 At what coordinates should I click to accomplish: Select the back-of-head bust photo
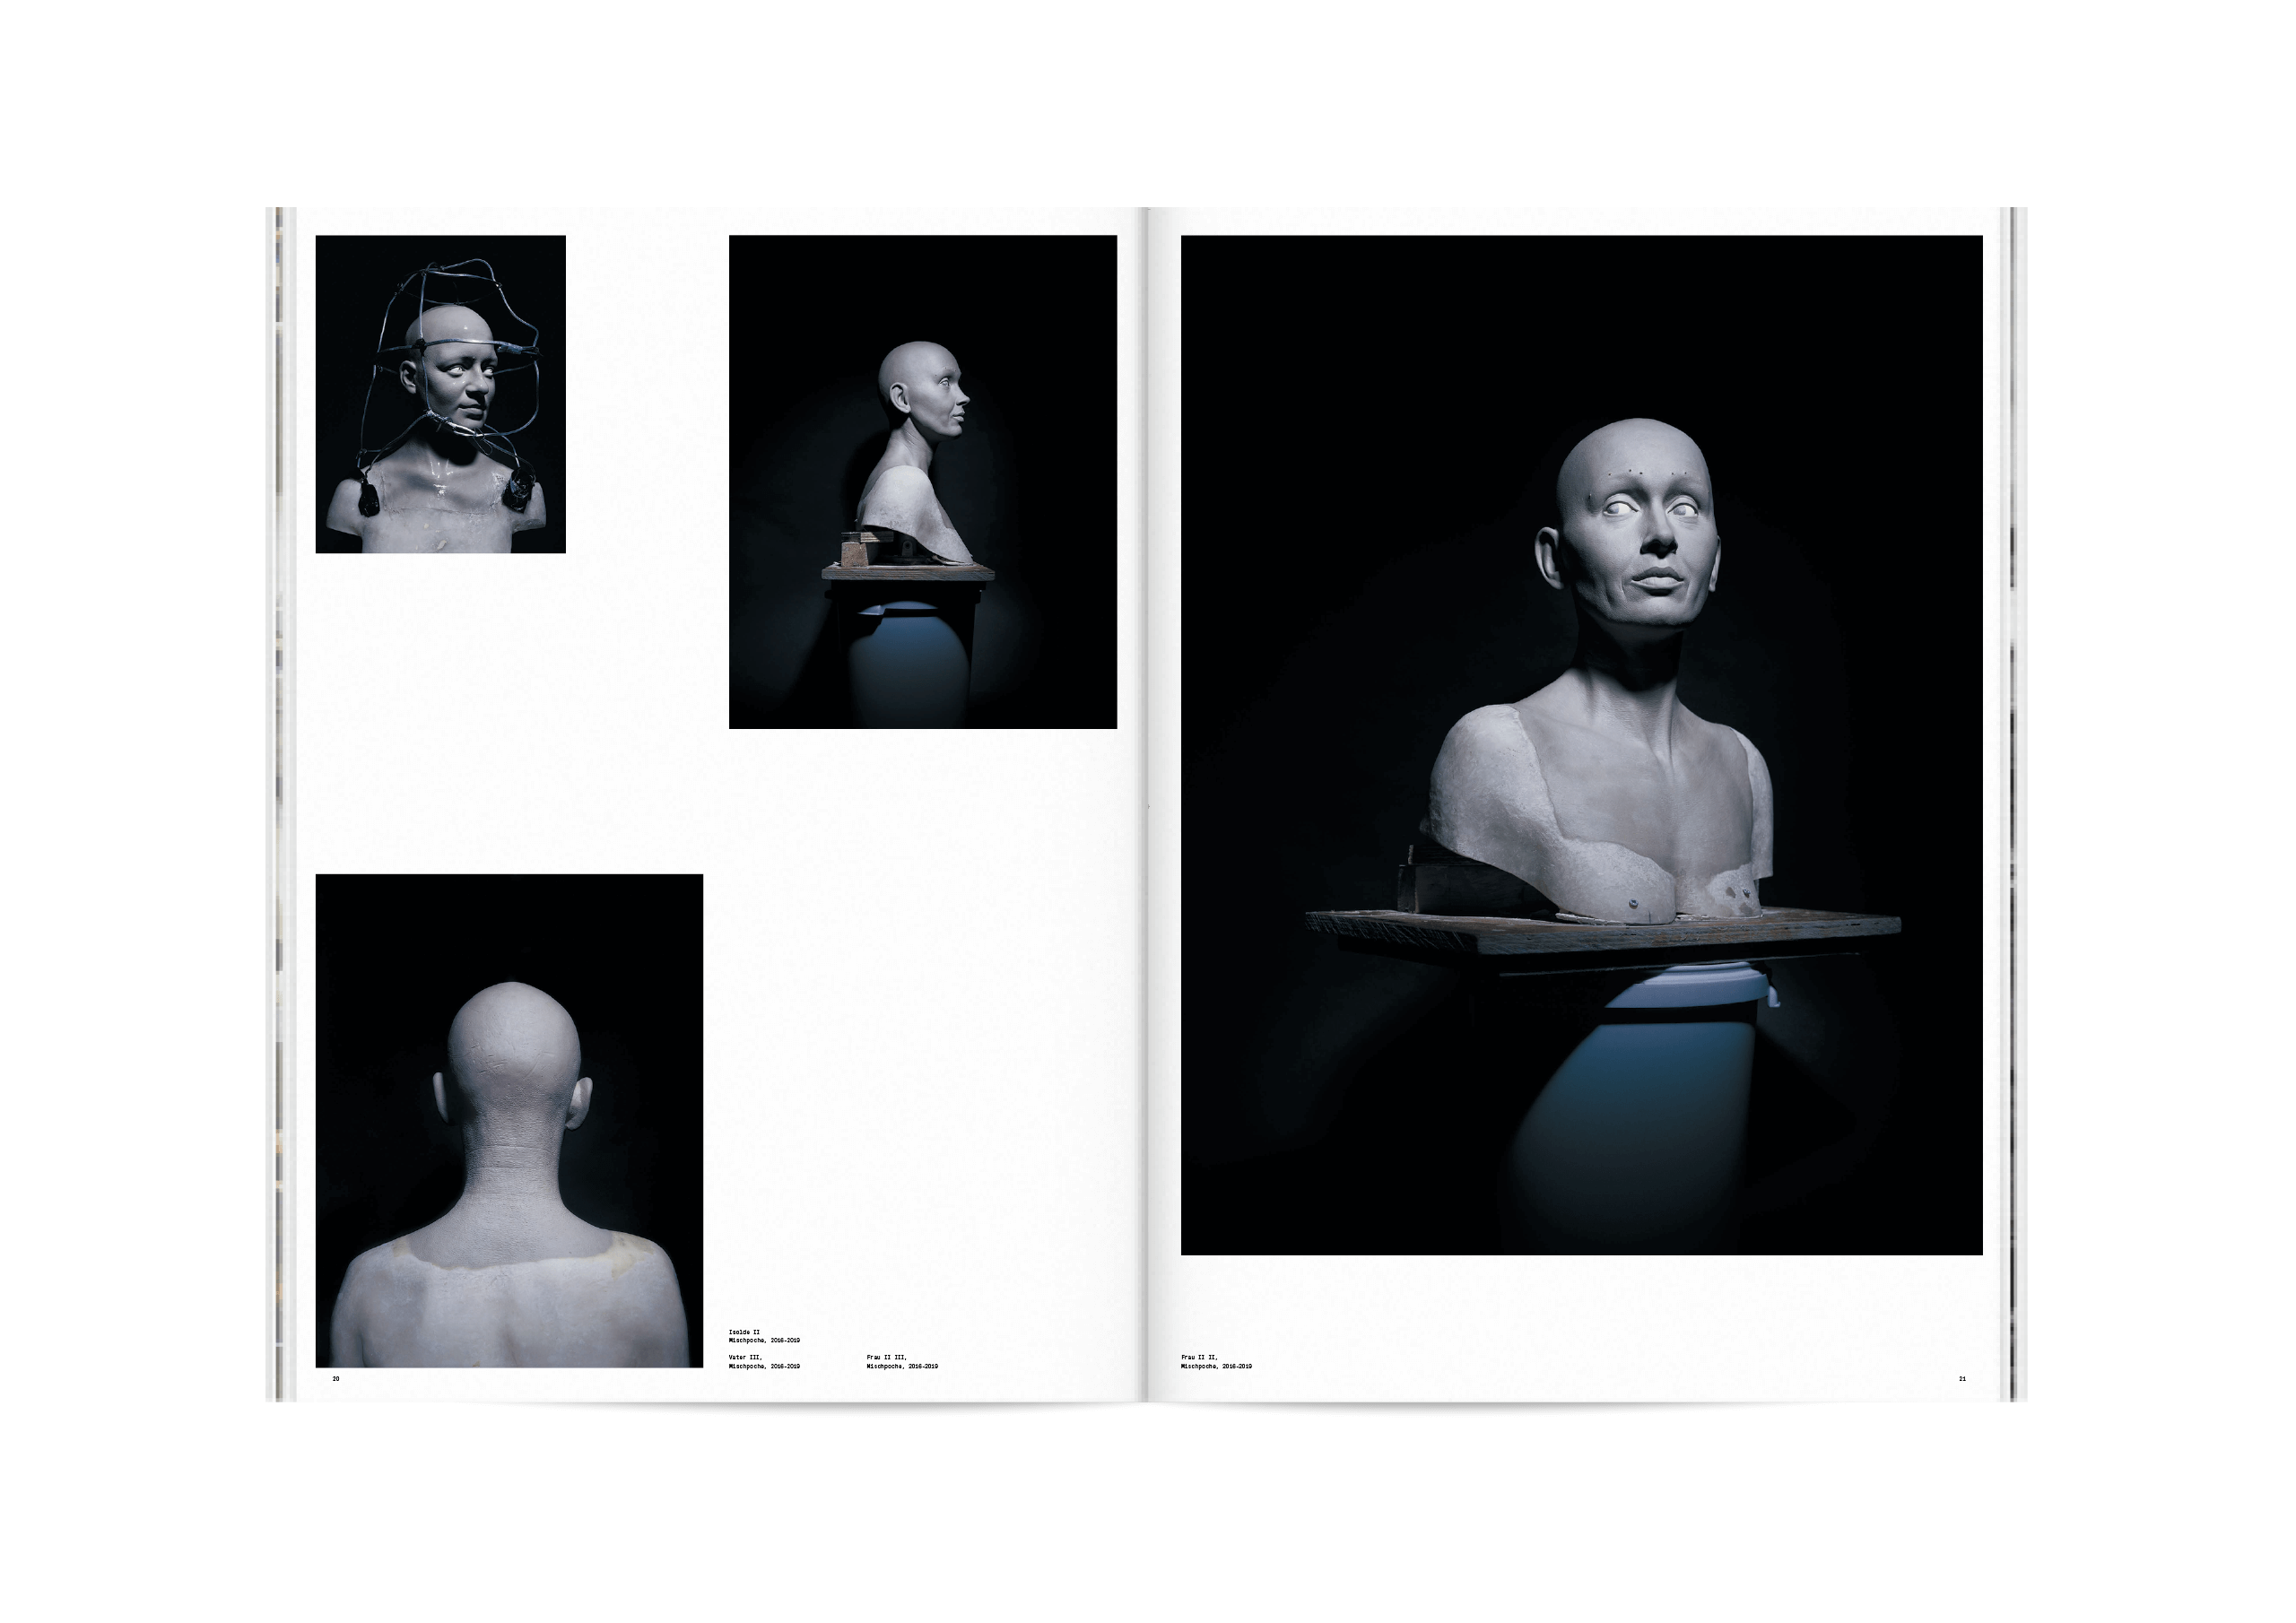[509, 1120]
